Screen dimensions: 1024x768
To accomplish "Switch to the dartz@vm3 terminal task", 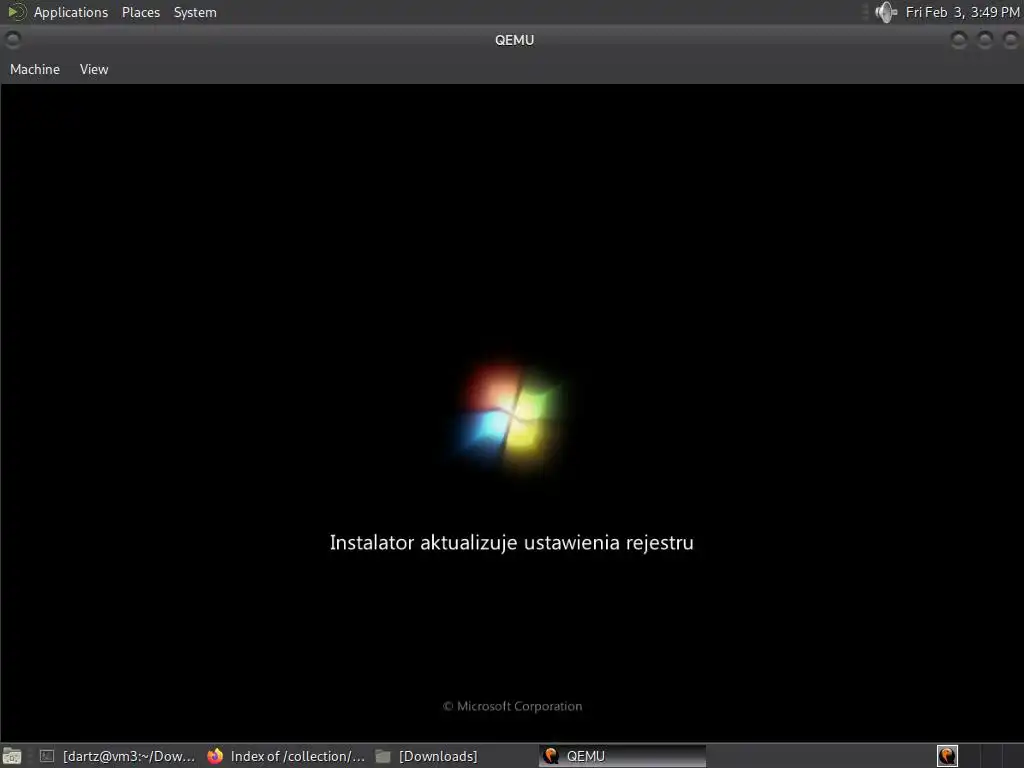I will tap(117, 756).
